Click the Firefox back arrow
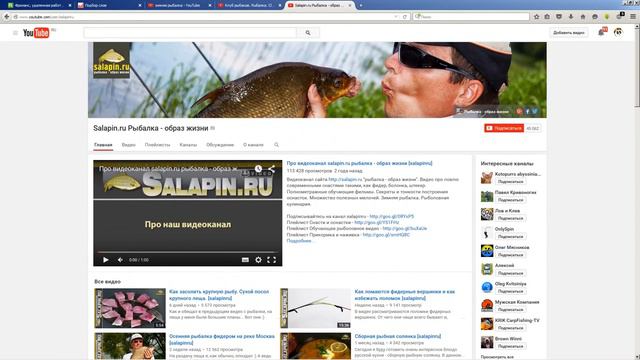The height and width of the screenshot is (360, 640). (x=7, y=17)
